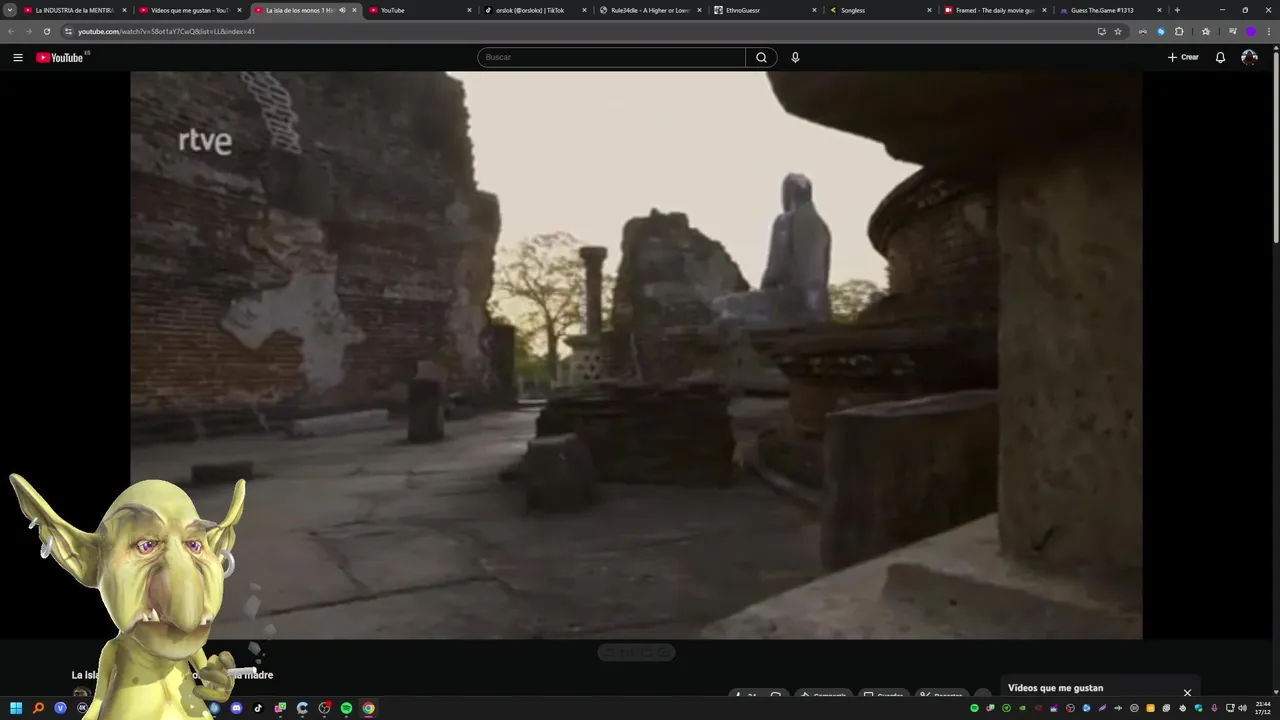This screenshot has width=1280, height=720.
Task: Open TikTok from the taskbar
Action: (258, 708)
